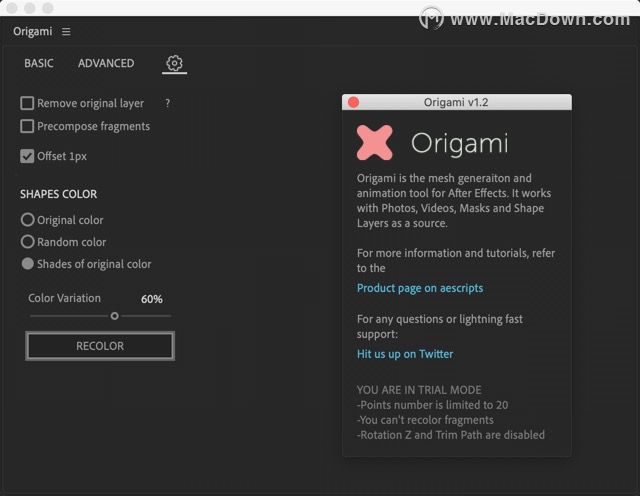Click the large Origami heading in about window

pos(460,144)
